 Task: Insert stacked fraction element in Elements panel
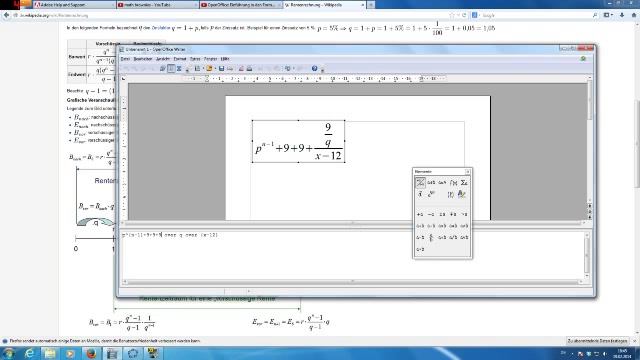point(431,238)
